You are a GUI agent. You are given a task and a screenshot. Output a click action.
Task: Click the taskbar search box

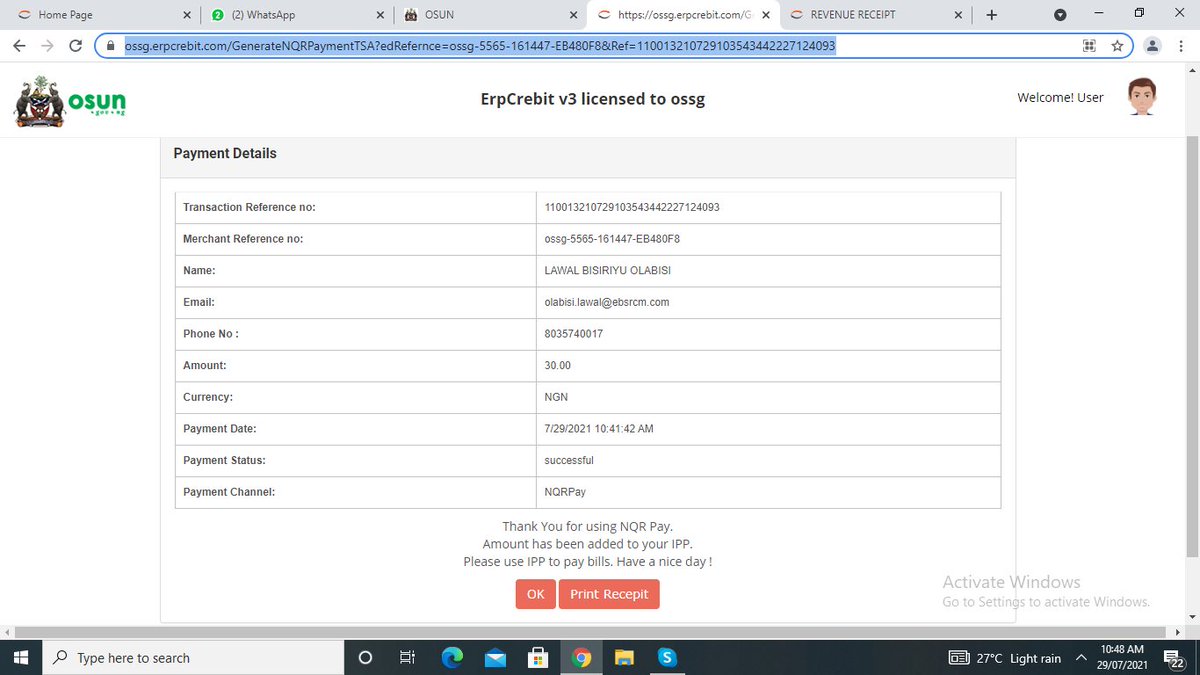193,657
